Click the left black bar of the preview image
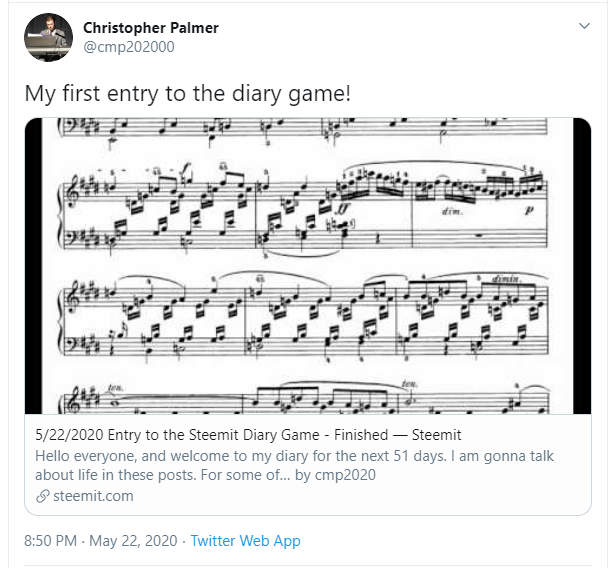 [x=33, y=266]
